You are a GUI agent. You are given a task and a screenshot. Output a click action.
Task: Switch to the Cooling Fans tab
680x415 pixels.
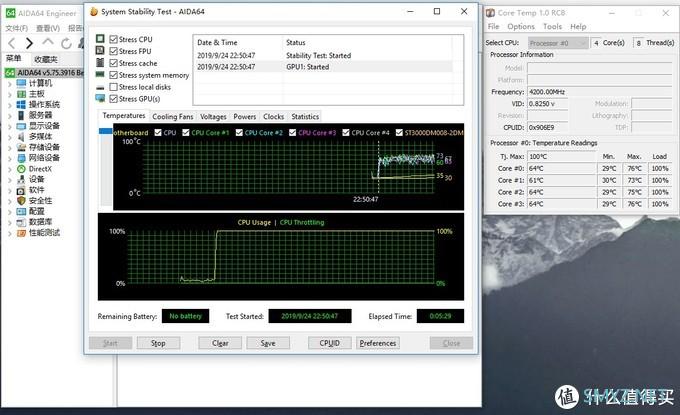tap(173, 116)
